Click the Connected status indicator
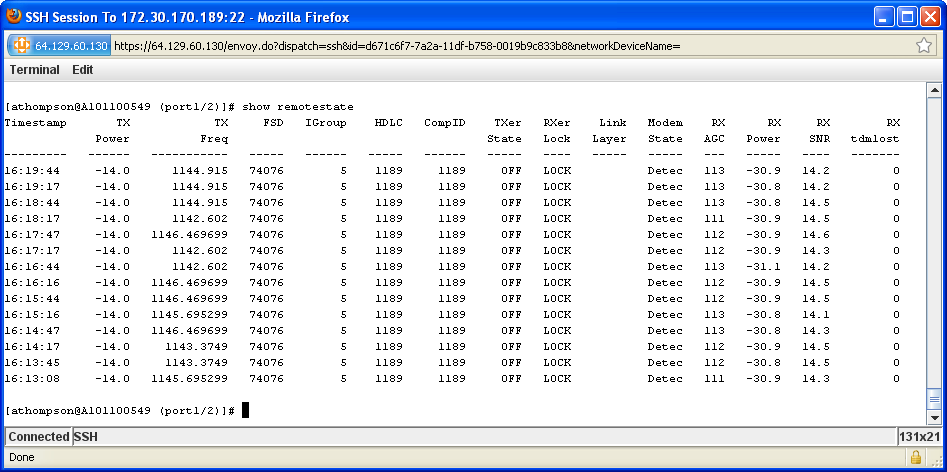Viewport: 947px width, 472px height. [39, 437]
